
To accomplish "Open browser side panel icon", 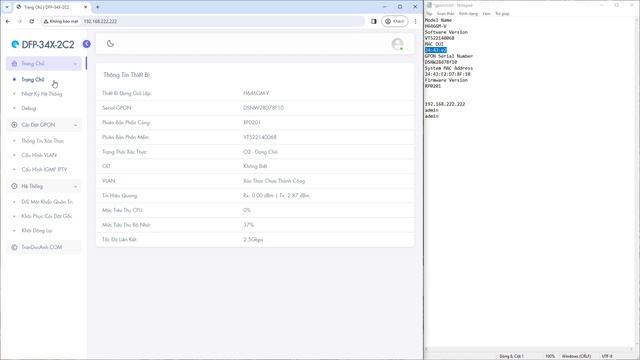I will 373,21.
